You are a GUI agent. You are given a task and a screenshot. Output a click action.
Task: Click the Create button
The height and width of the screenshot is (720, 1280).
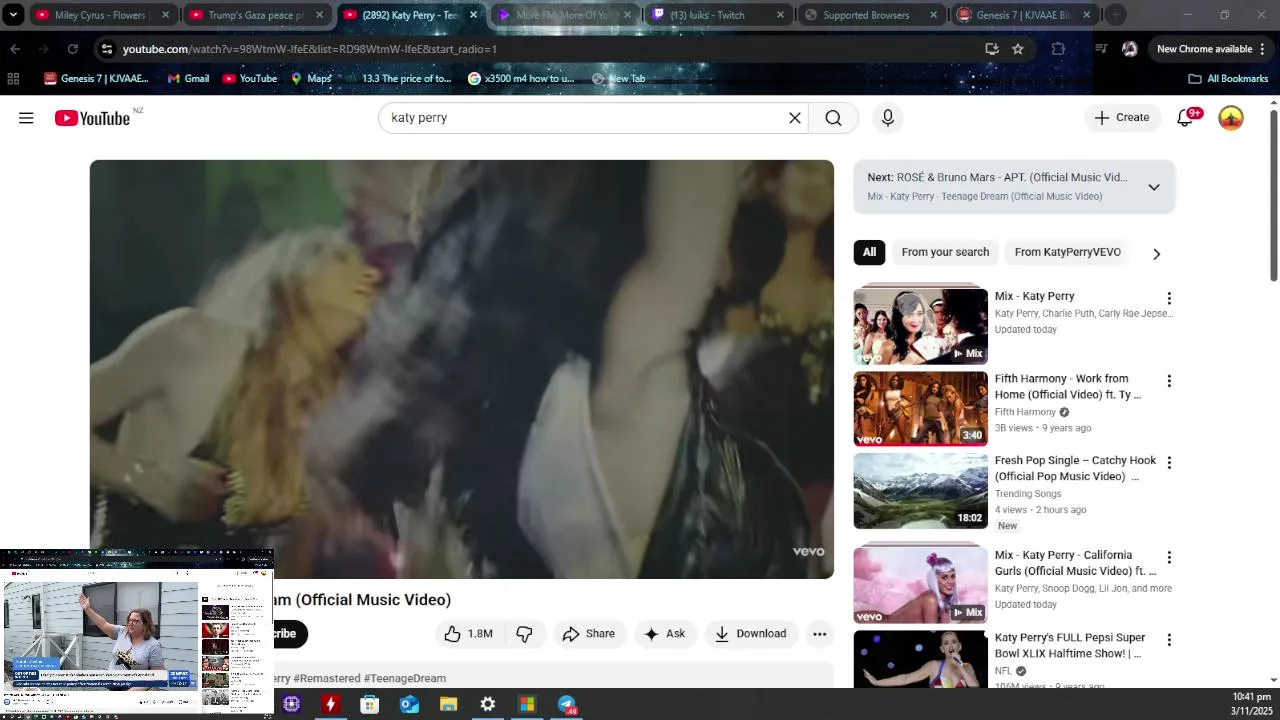coord(1122,118)
